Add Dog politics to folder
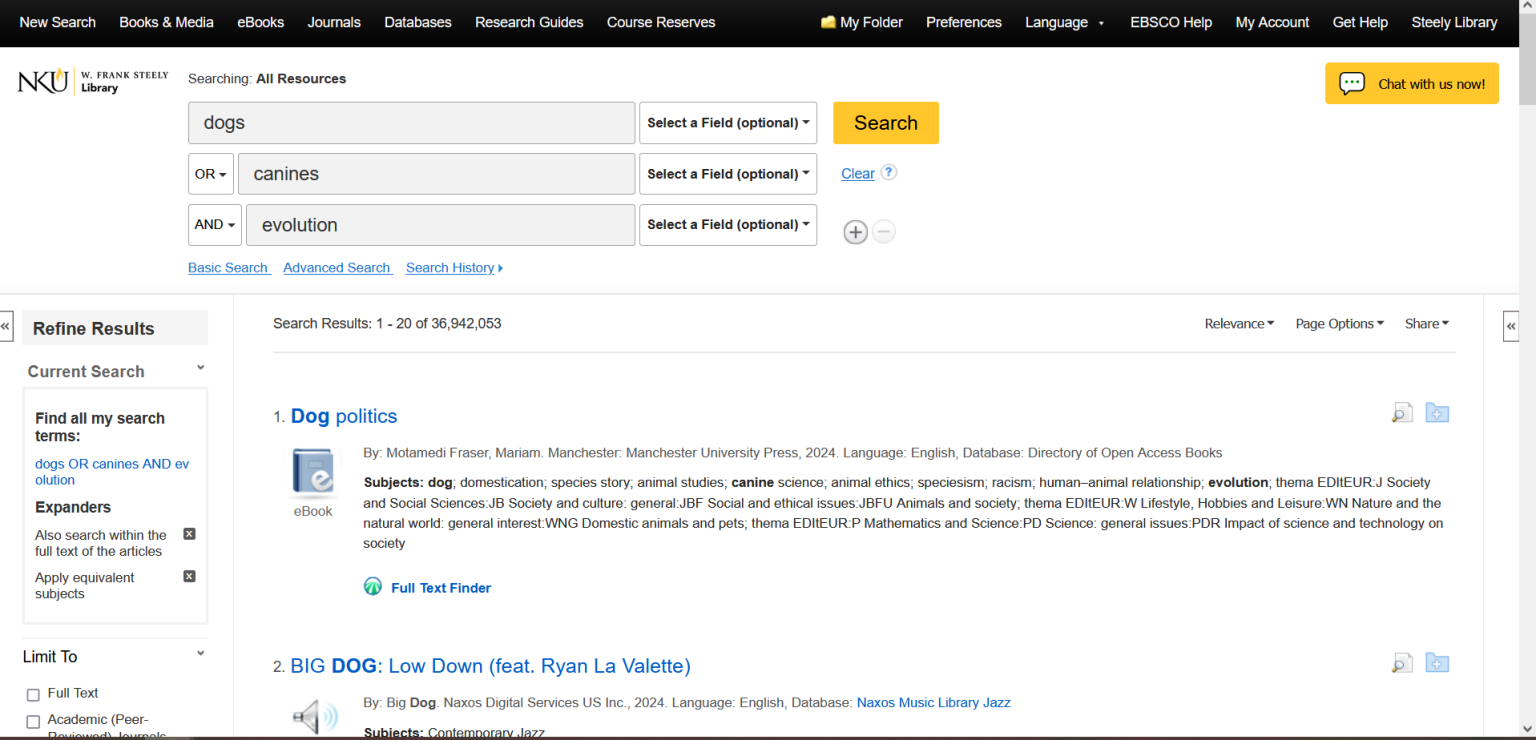The image size is (1536, 740). pos(1437,413)
